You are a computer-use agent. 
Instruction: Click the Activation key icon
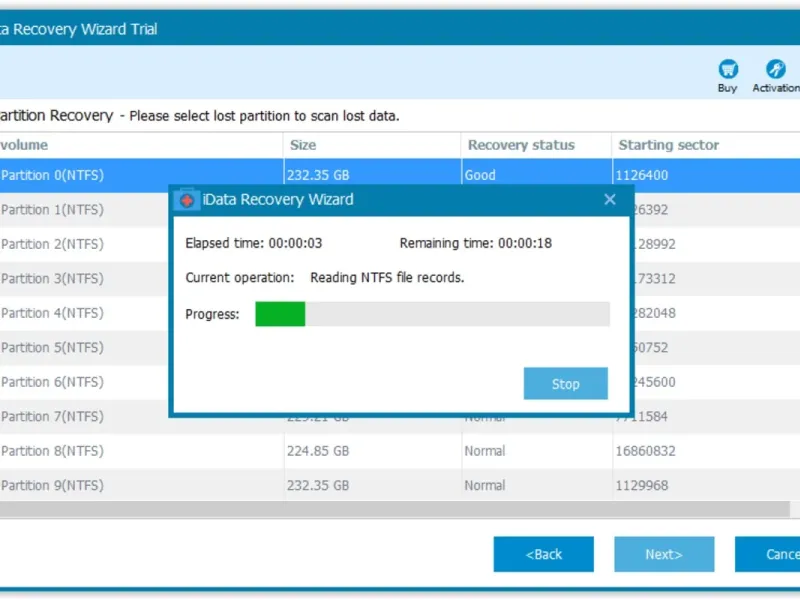776,69
